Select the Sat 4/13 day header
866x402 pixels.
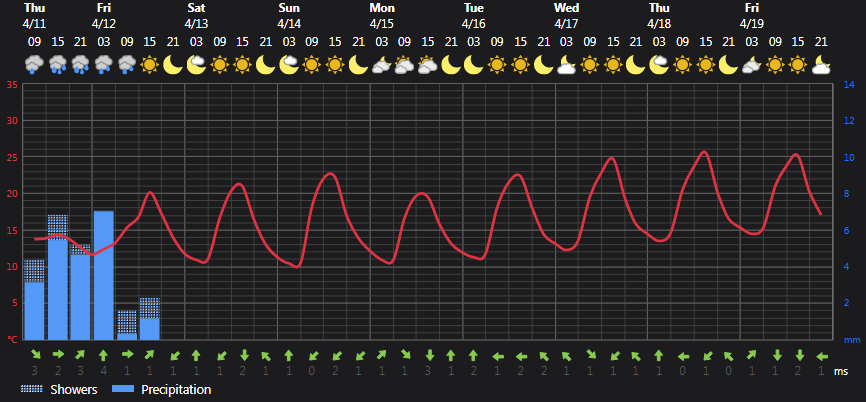(x=197, y=16)
